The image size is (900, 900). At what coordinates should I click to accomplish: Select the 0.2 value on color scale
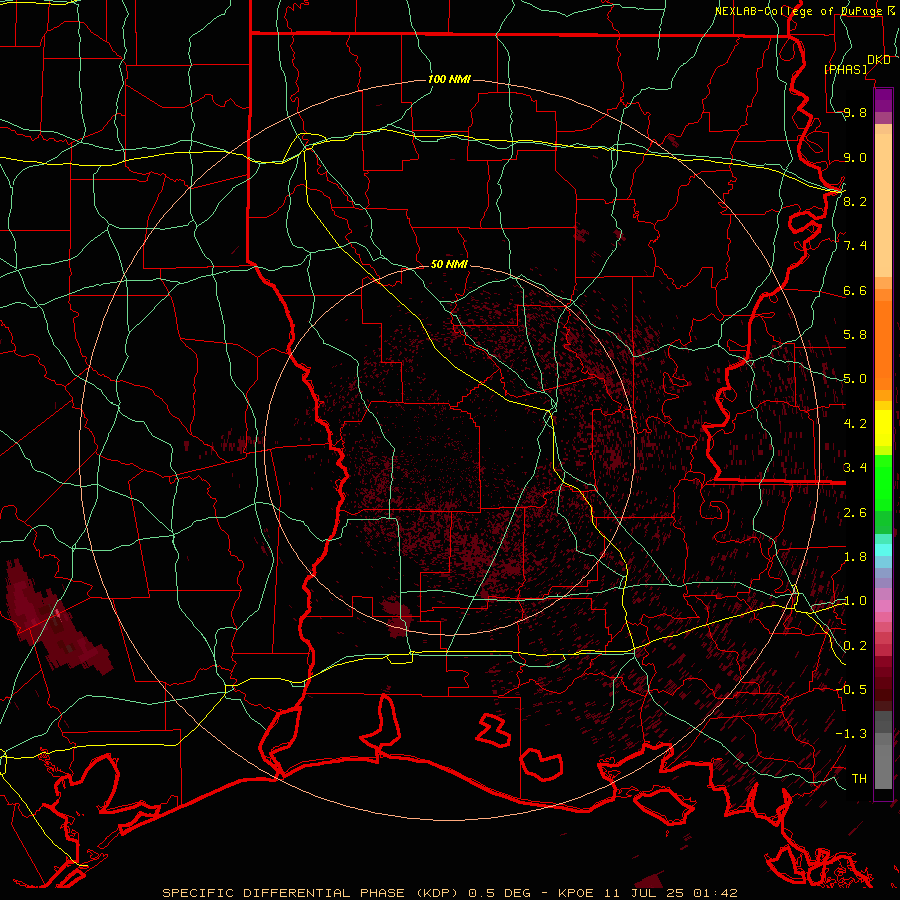(855, 646)
